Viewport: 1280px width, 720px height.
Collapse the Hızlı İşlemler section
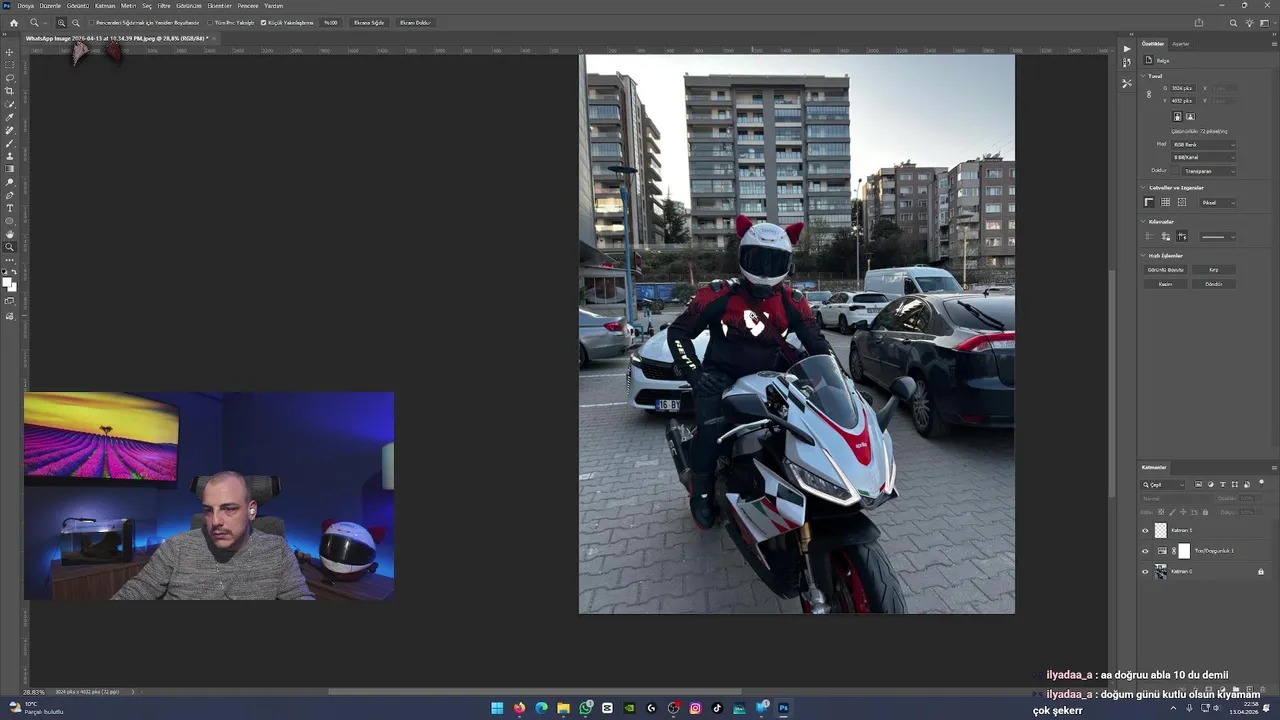click(x=1143, y=255)
